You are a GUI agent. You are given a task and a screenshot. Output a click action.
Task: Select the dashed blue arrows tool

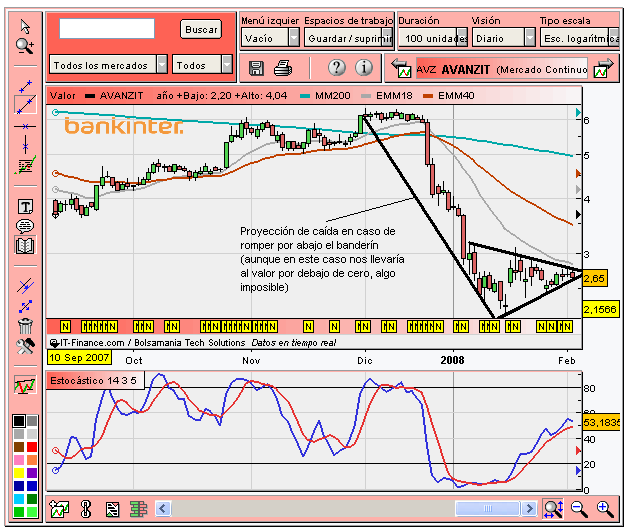coord(25,306)
